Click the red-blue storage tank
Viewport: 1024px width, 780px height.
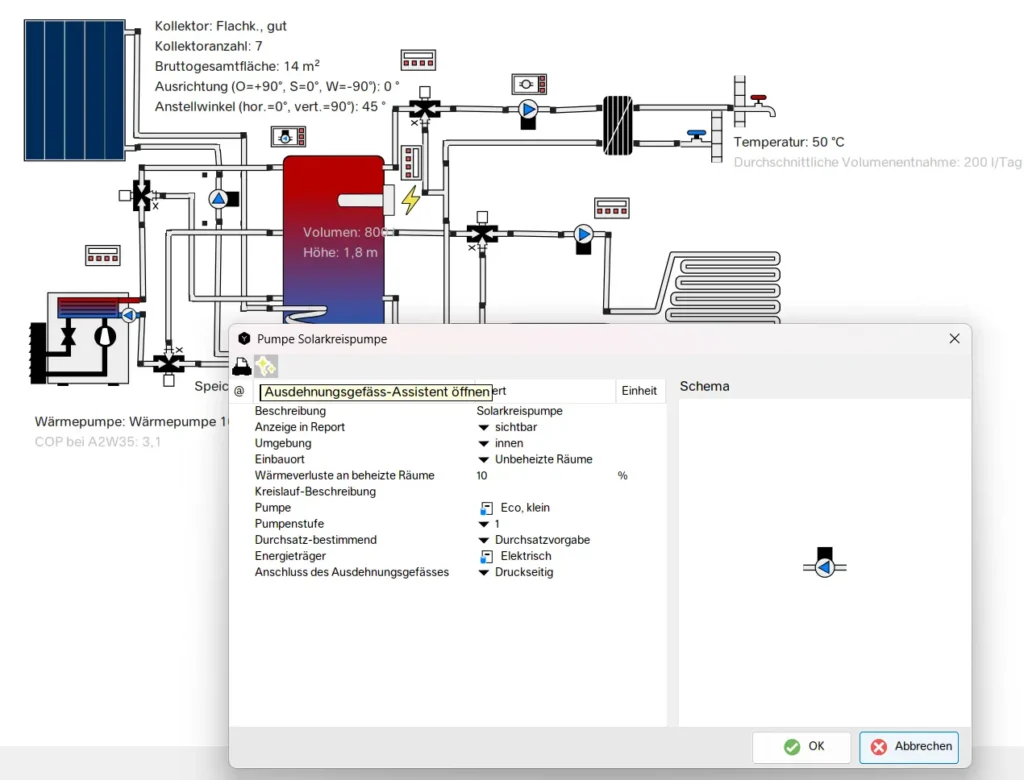(333, 240)
